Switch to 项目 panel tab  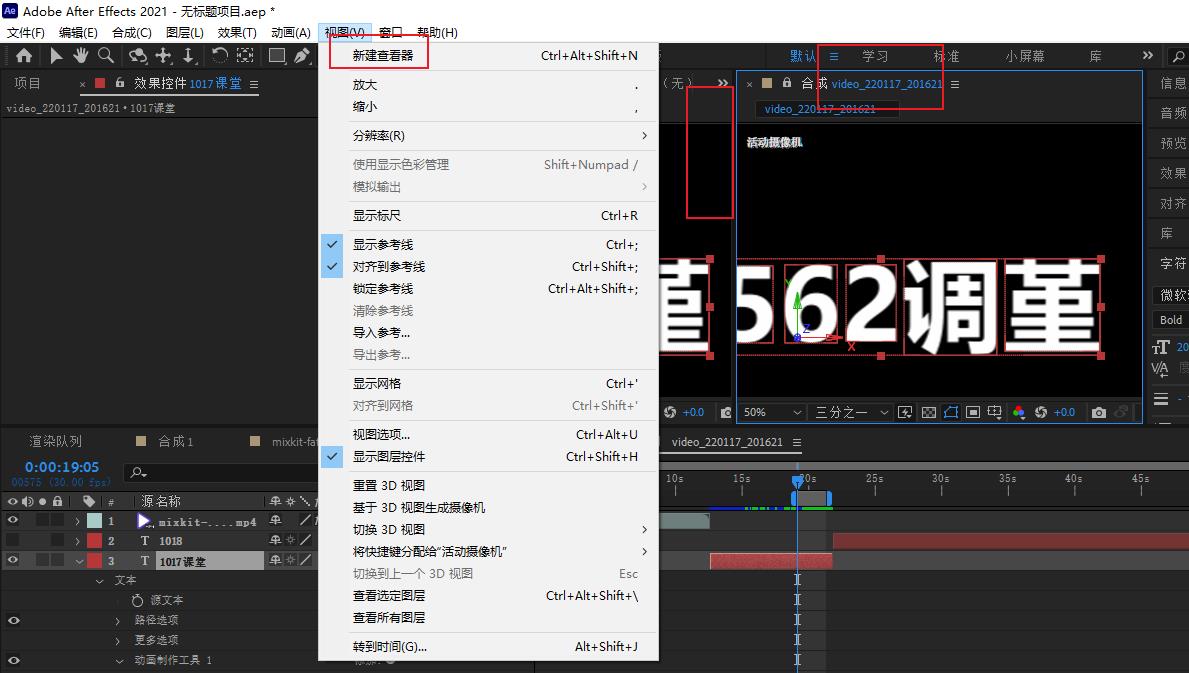pos(27,83)
